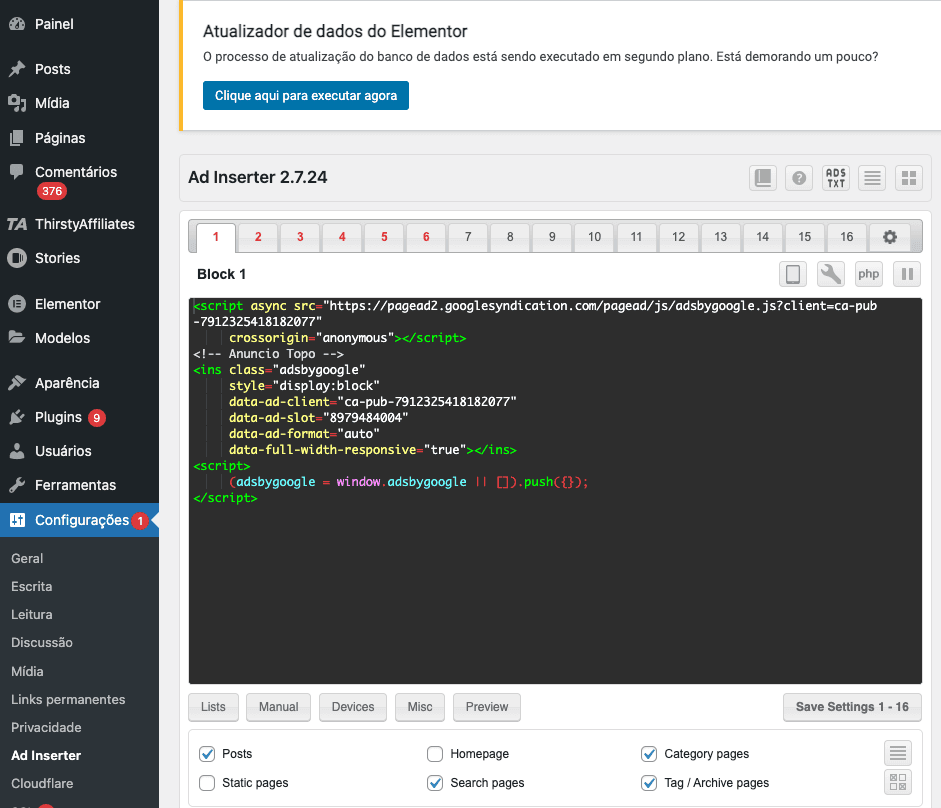Open Discussão settings submenu
This screenshot has width=941, height=808.
pos(42,643)
